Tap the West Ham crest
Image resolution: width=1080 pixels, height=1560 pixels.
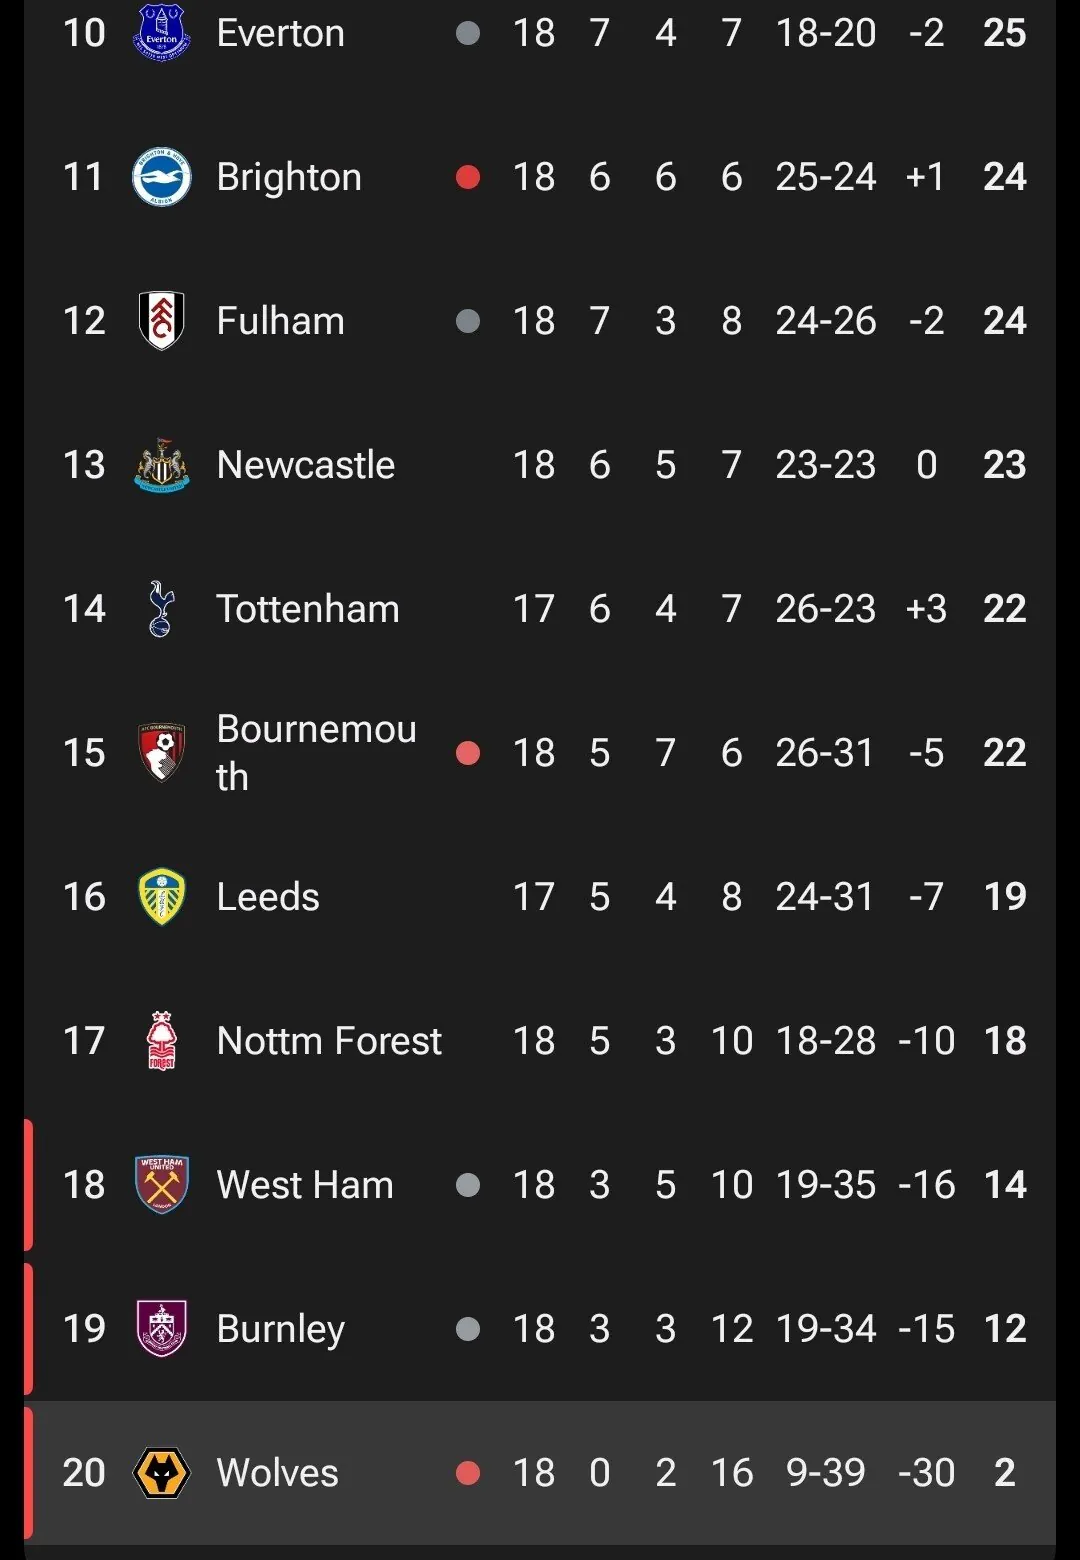161,1185
